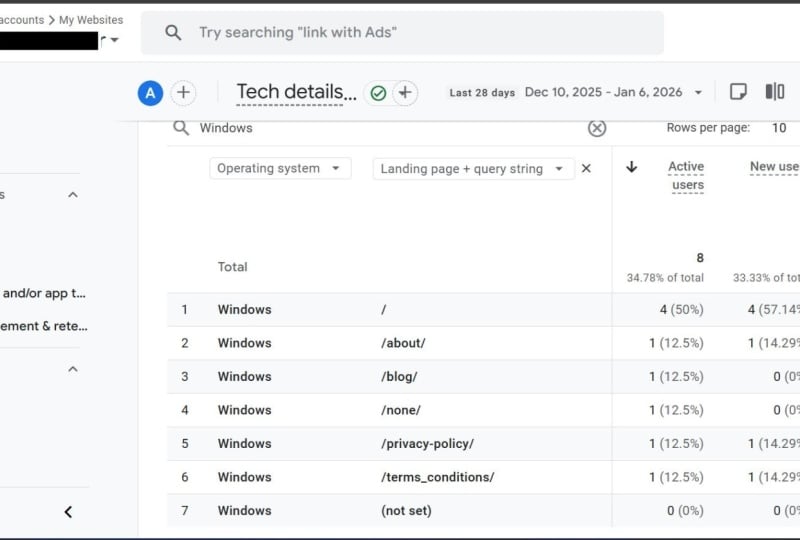Click the table search magnifier icon
Viewport: 800px width, 540px height.
(x=181, y=128)
